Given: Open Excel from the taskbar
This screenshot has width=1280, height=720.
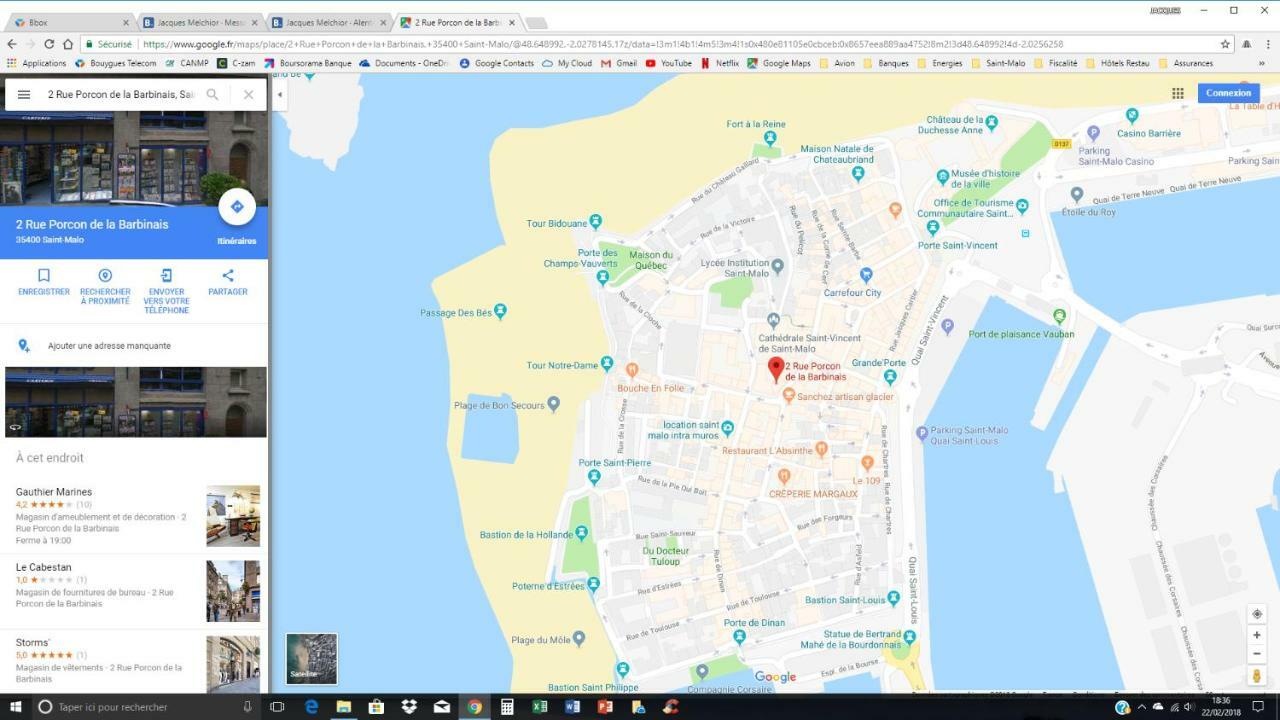Looking at the screenshot, I should [539, 707].
